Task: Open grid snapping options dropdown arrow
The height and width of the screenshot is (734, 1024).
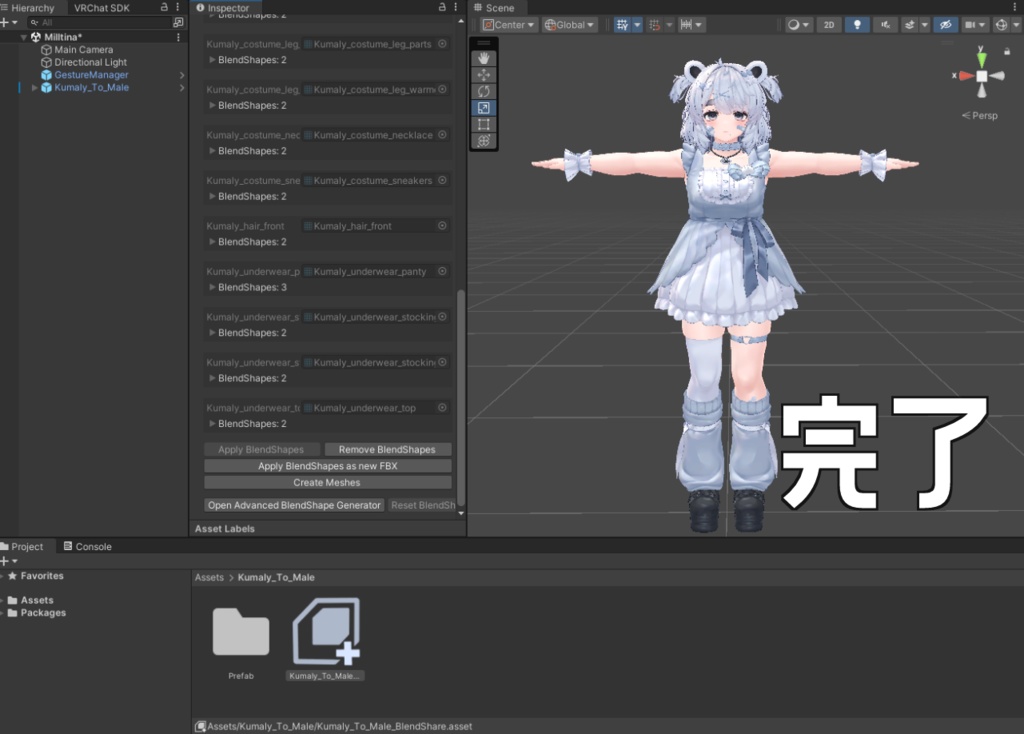Action: pyautogui.click(x=637, y=25)
